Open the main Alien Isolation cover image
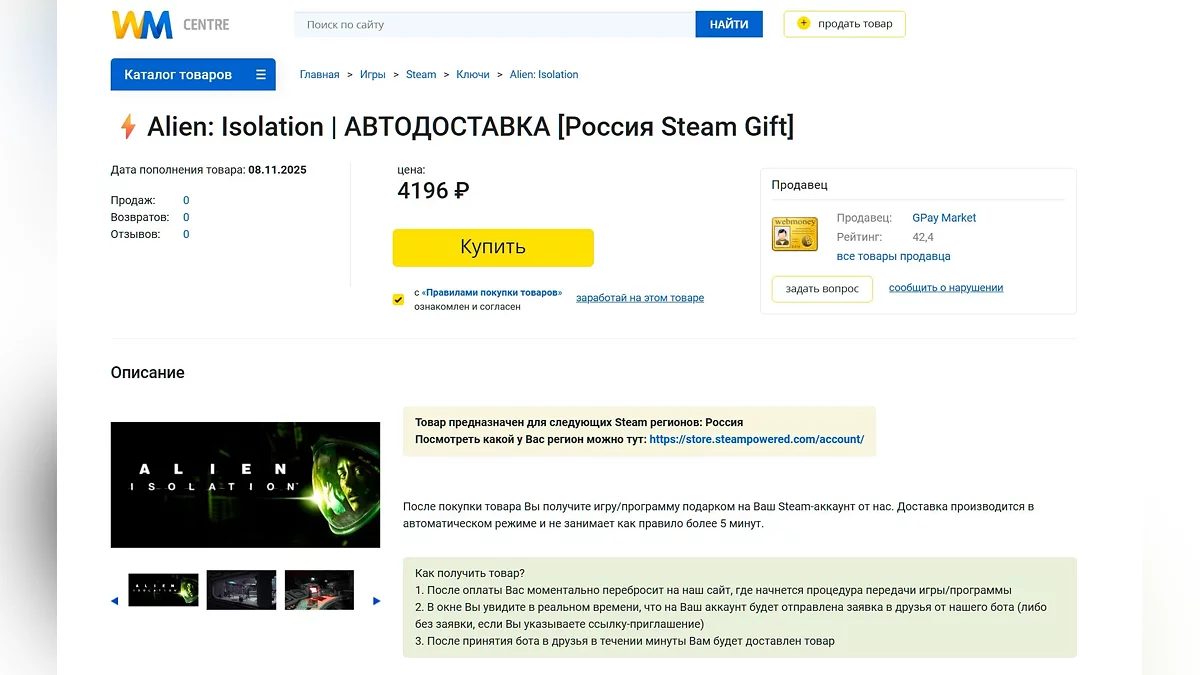 [x=245, y=485]
